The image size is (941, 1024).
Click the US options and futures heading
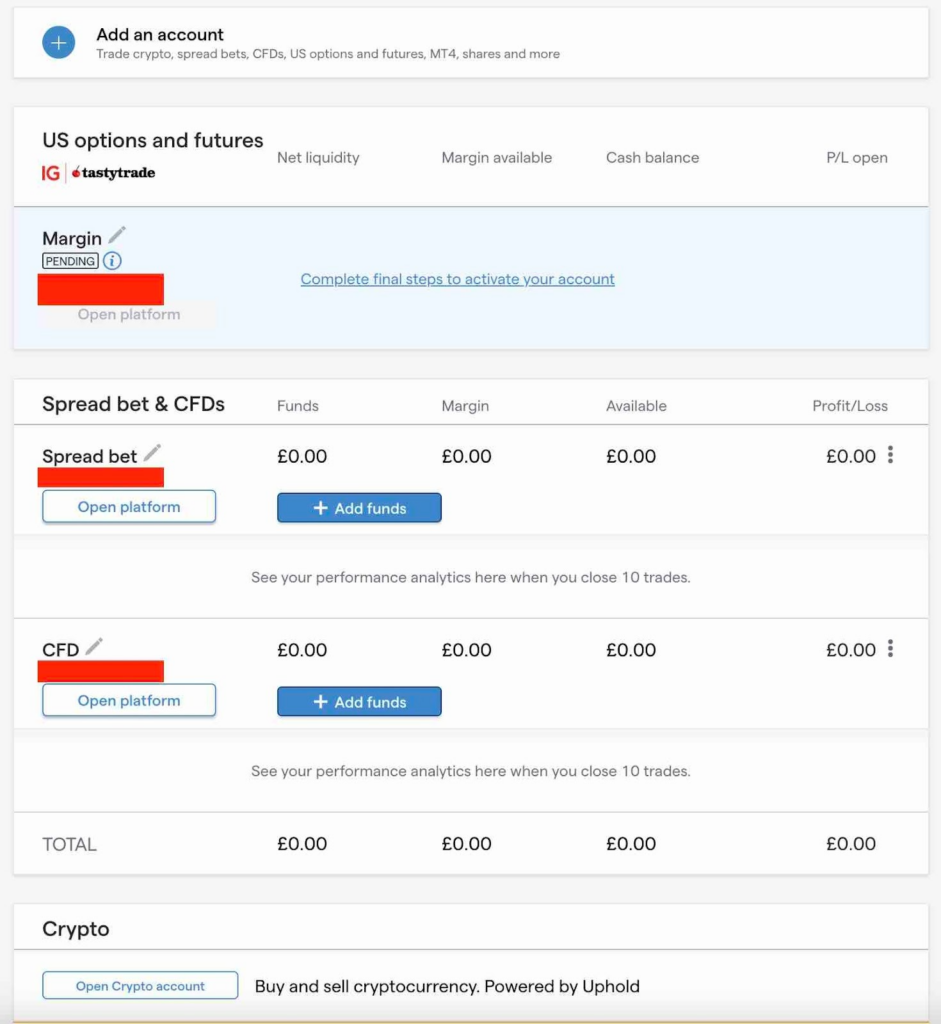point(152,141)
